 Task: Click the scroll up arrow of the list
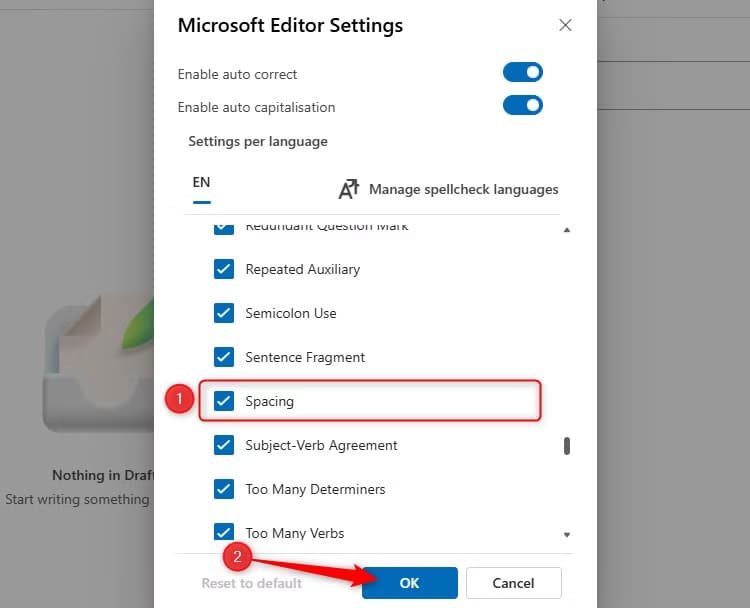click(567, 230)
